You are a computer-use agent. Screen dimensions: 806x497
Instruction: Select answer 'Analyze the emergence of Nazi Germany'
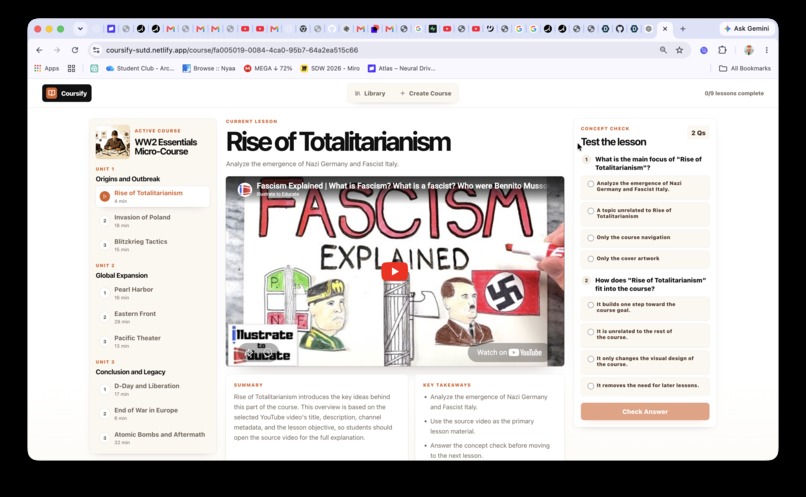coord(645,187)
